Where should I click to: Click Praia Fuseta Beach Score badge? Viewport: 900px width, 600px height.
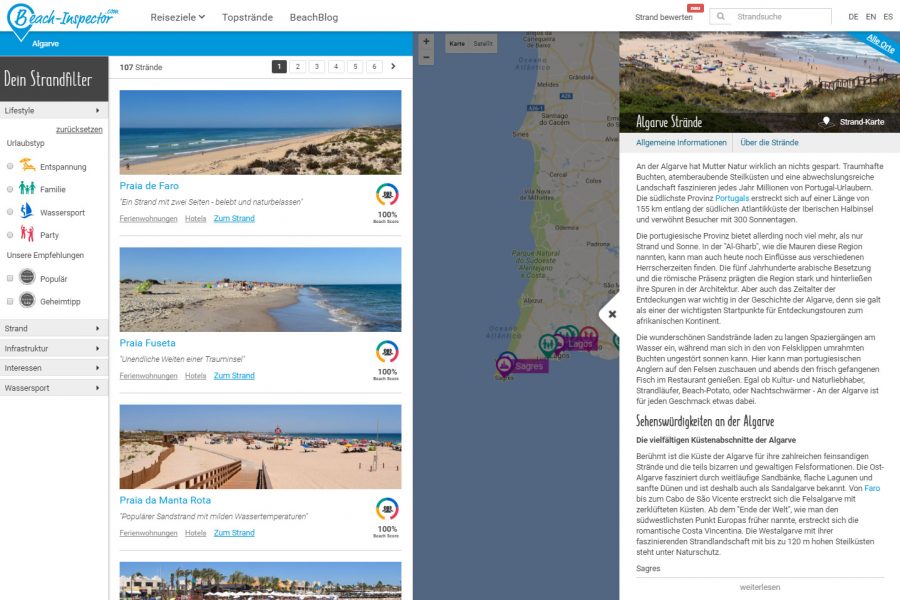point(387,351)
